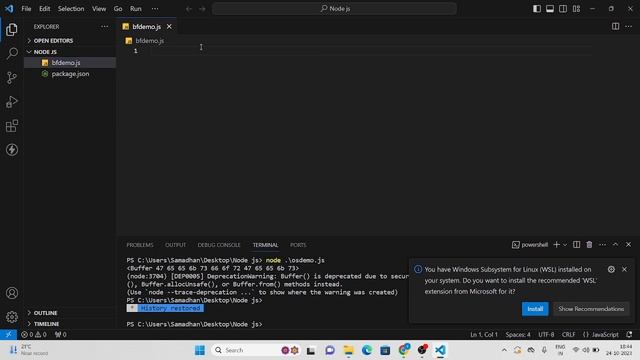Switch to the Ports panel tab
Viewport: 640px width, 360px height.
298,245
